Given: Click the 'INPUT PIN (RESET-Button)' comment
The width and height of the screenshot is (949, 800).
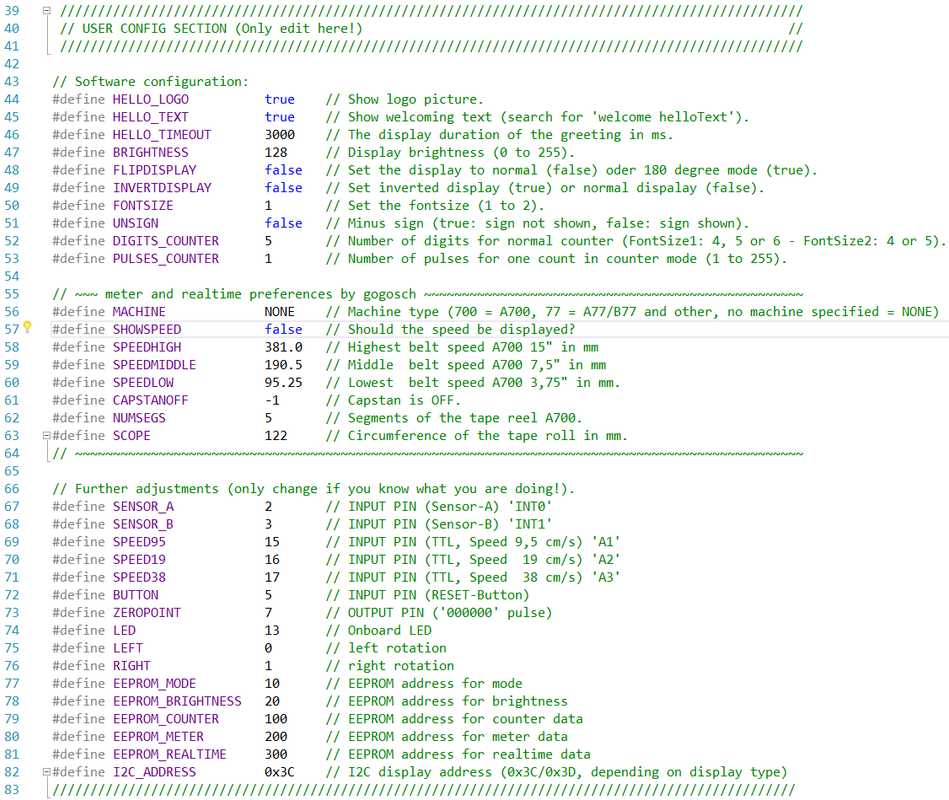Looking at the screenshot, I should (427, 595).
